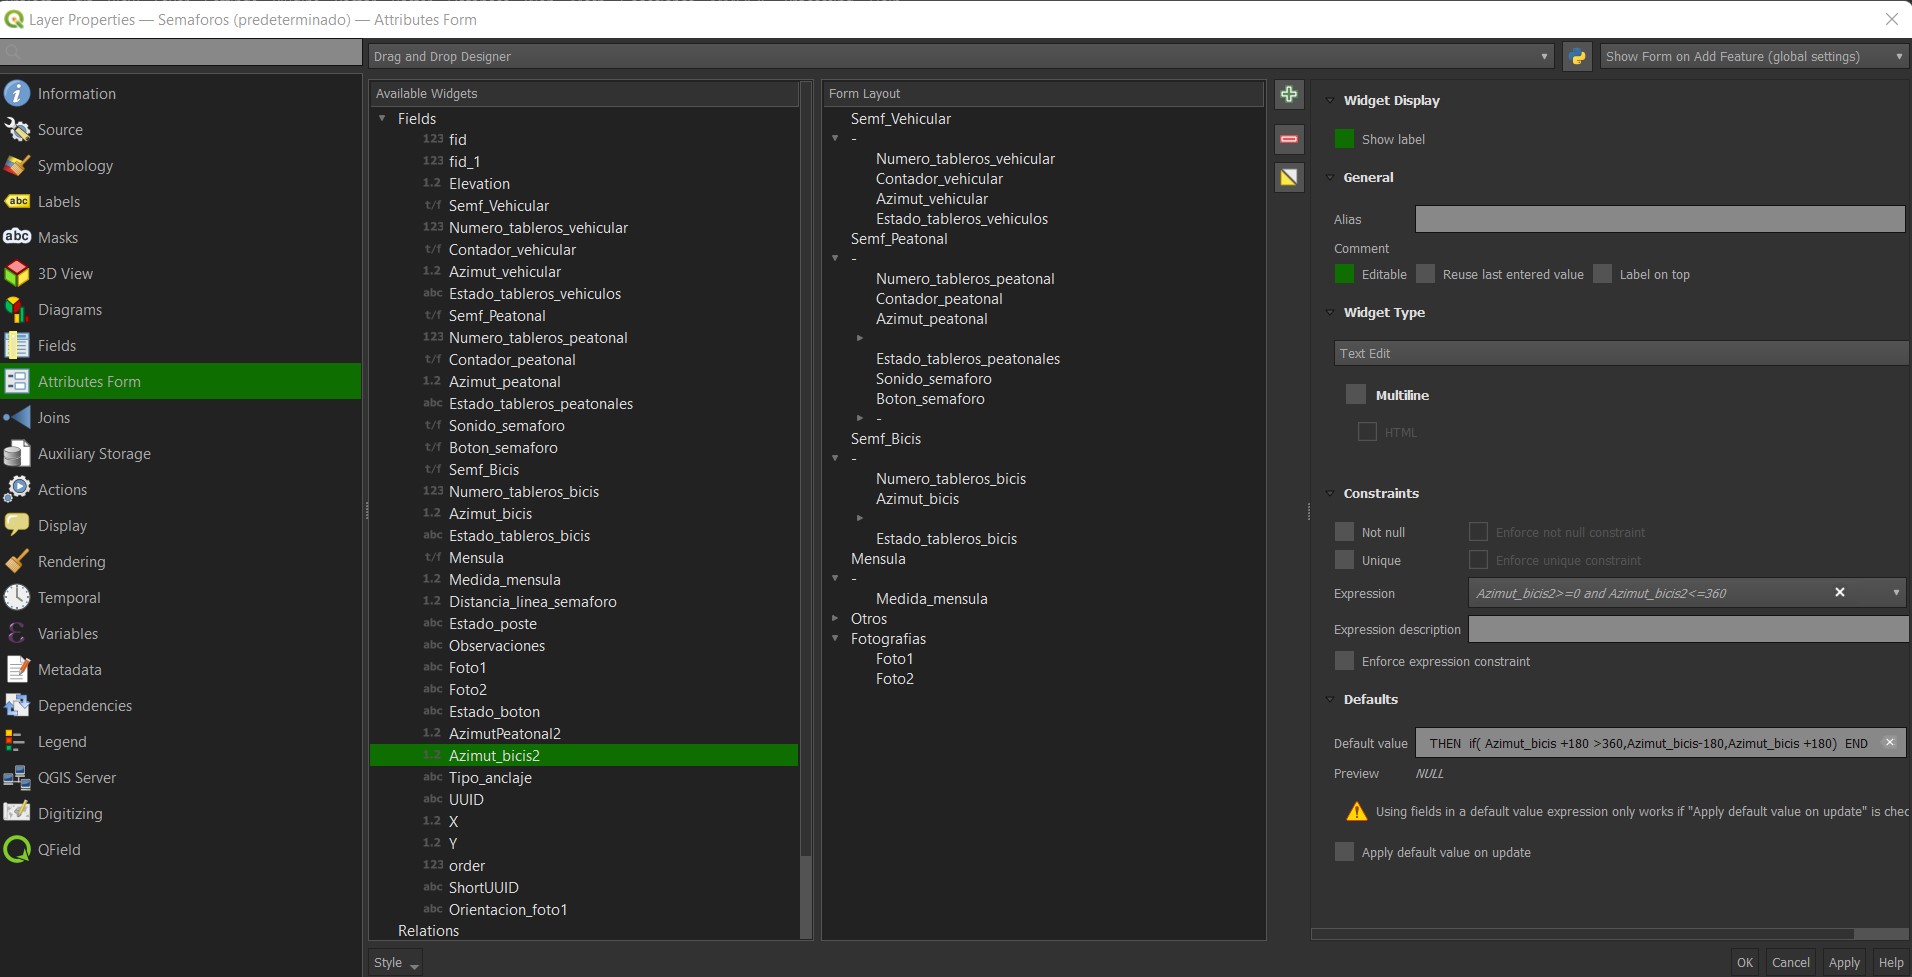The image size is (1912, 977).
Task: Open Show Form on Add Feature dropdown
Action: click(1754, 57)
